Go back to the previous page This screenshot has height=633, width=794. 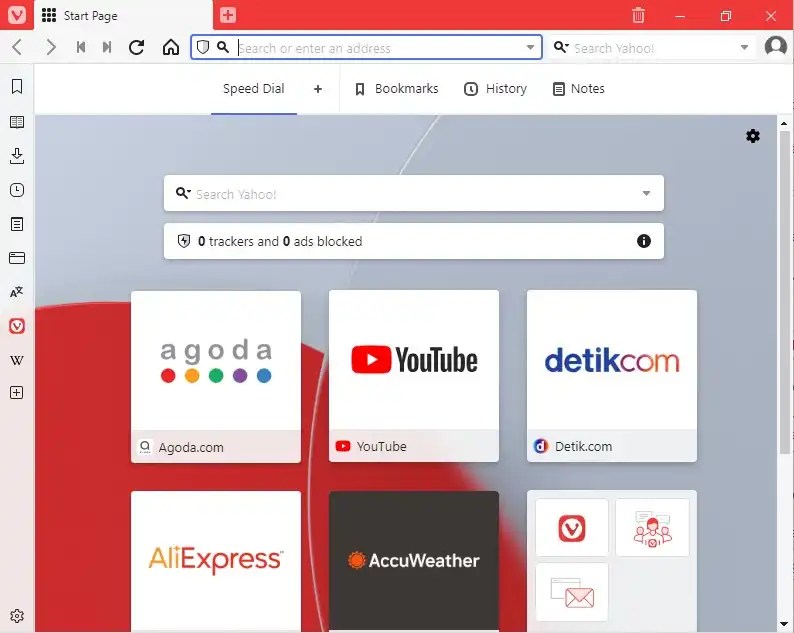17,48
